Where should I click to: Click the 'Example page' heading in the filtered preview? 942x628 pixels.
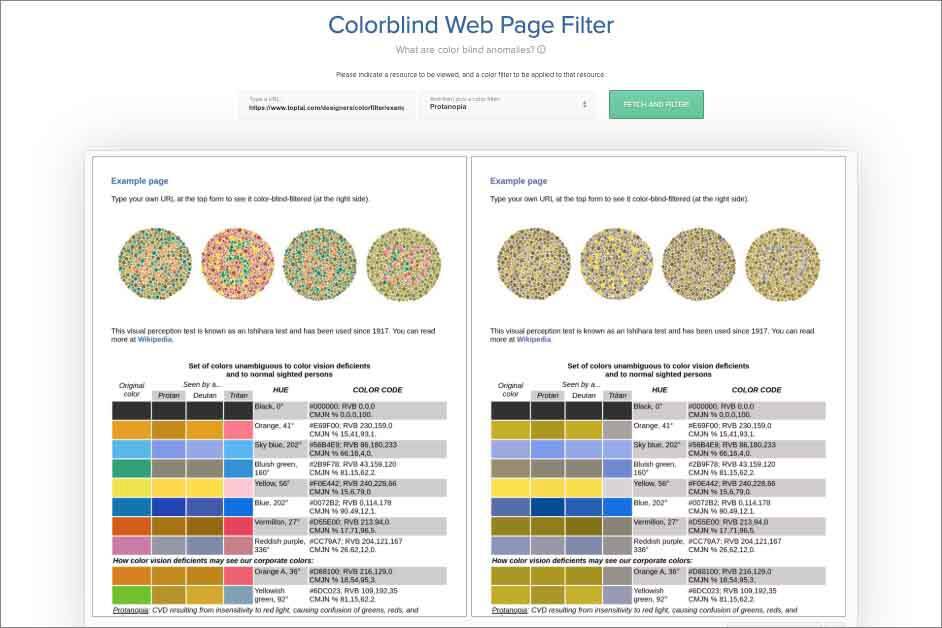tap(518, 181)
